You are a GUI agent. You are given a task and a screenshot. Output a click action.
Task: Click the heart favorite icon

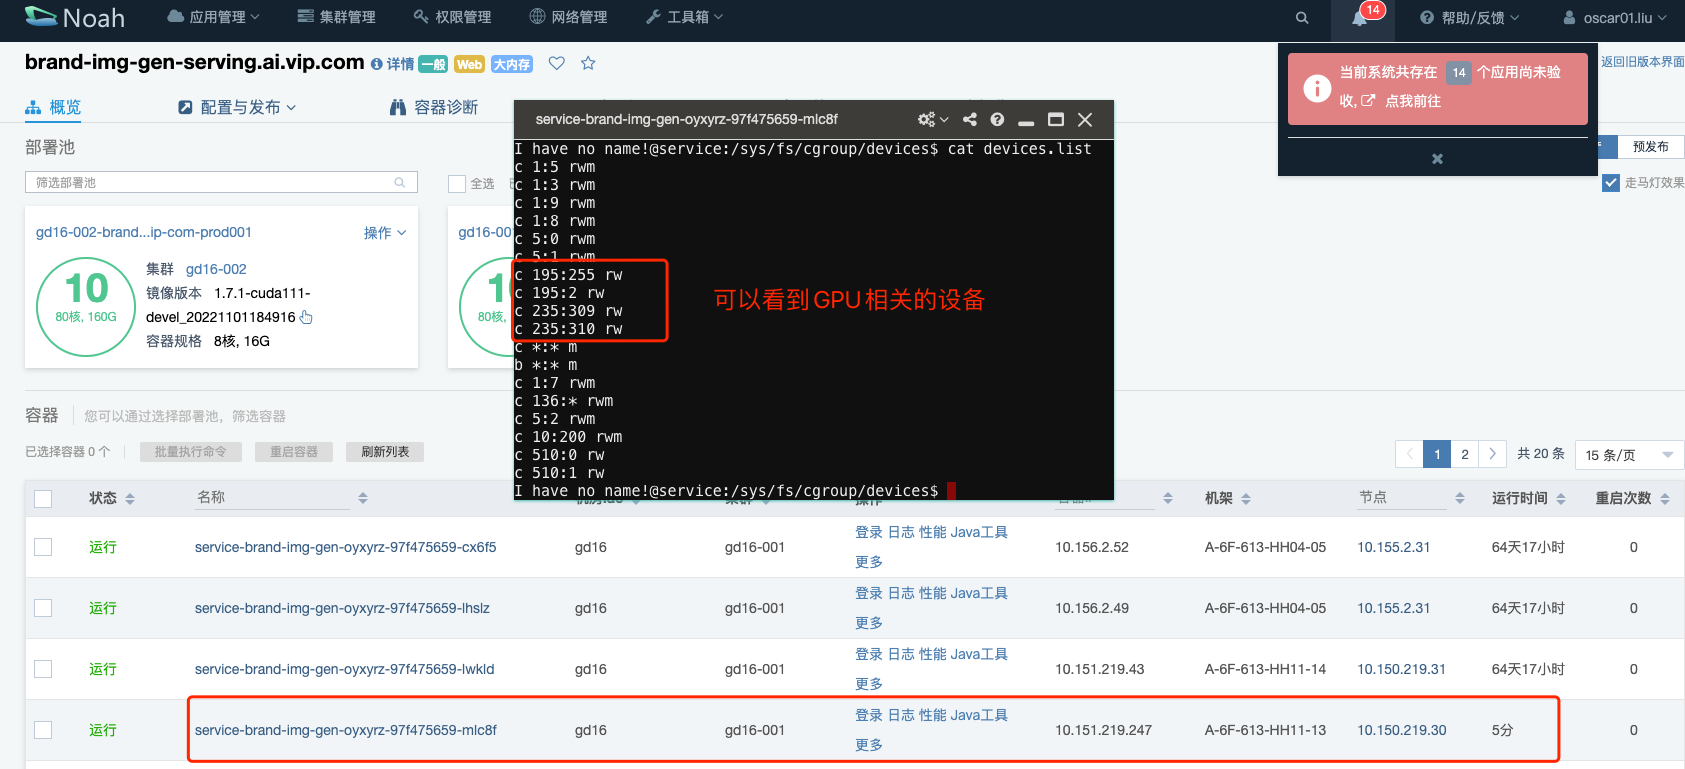tap(557, 63)
